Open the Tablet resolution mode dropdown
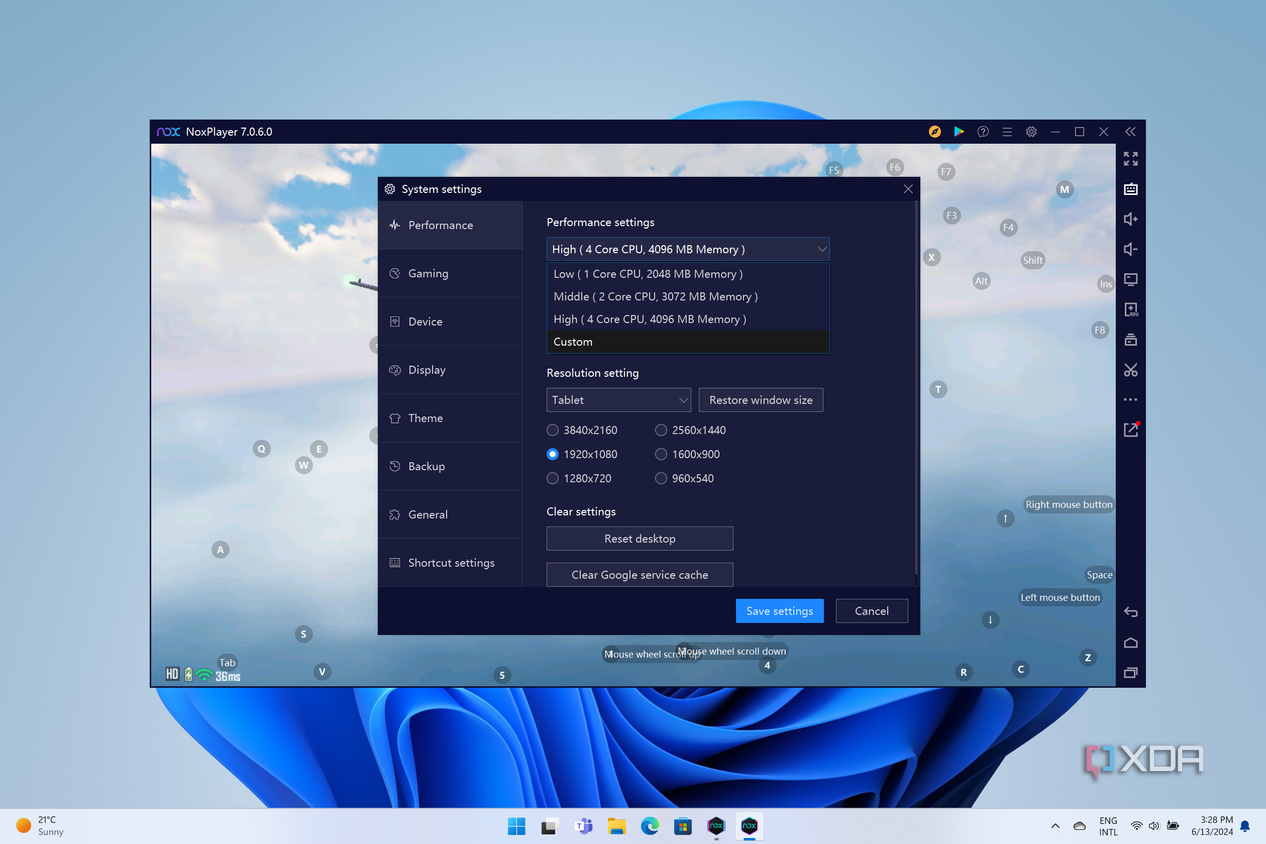Viewport: 1266px width, 844px height. (619, 400)
